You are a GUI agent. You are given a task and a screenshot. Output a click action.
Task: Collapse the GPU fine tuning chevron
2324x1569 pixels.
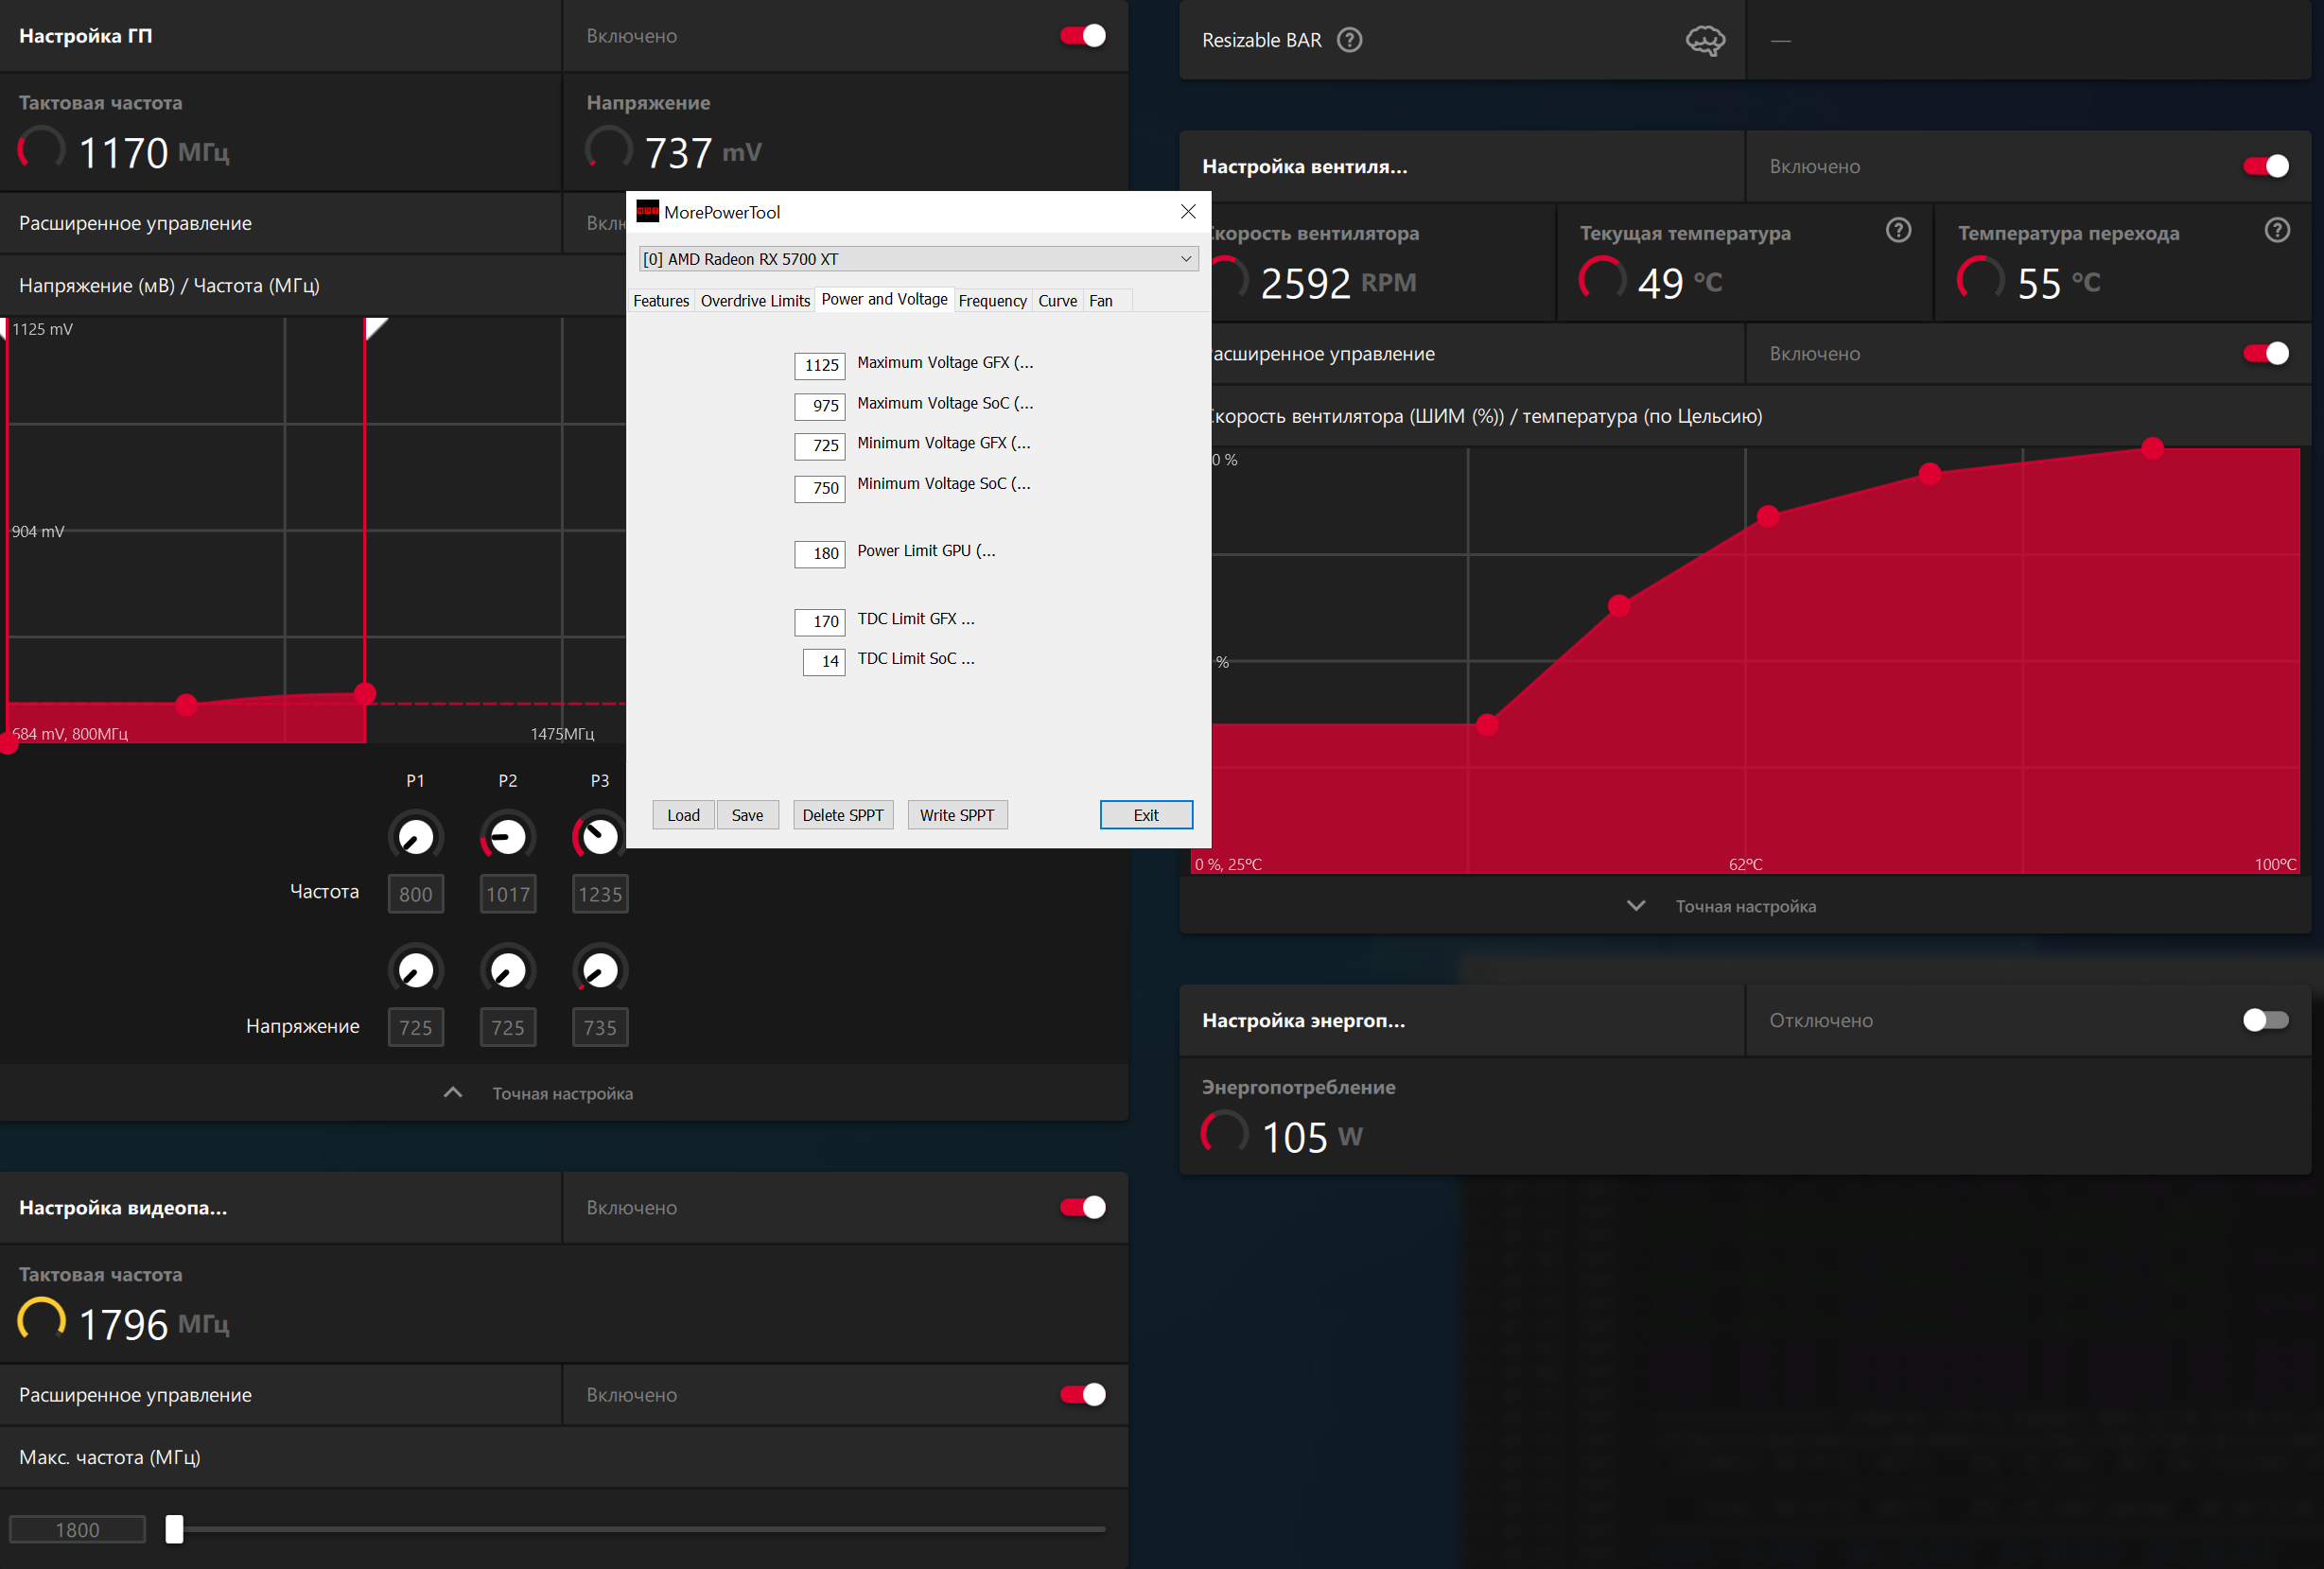click(453, 1093)
